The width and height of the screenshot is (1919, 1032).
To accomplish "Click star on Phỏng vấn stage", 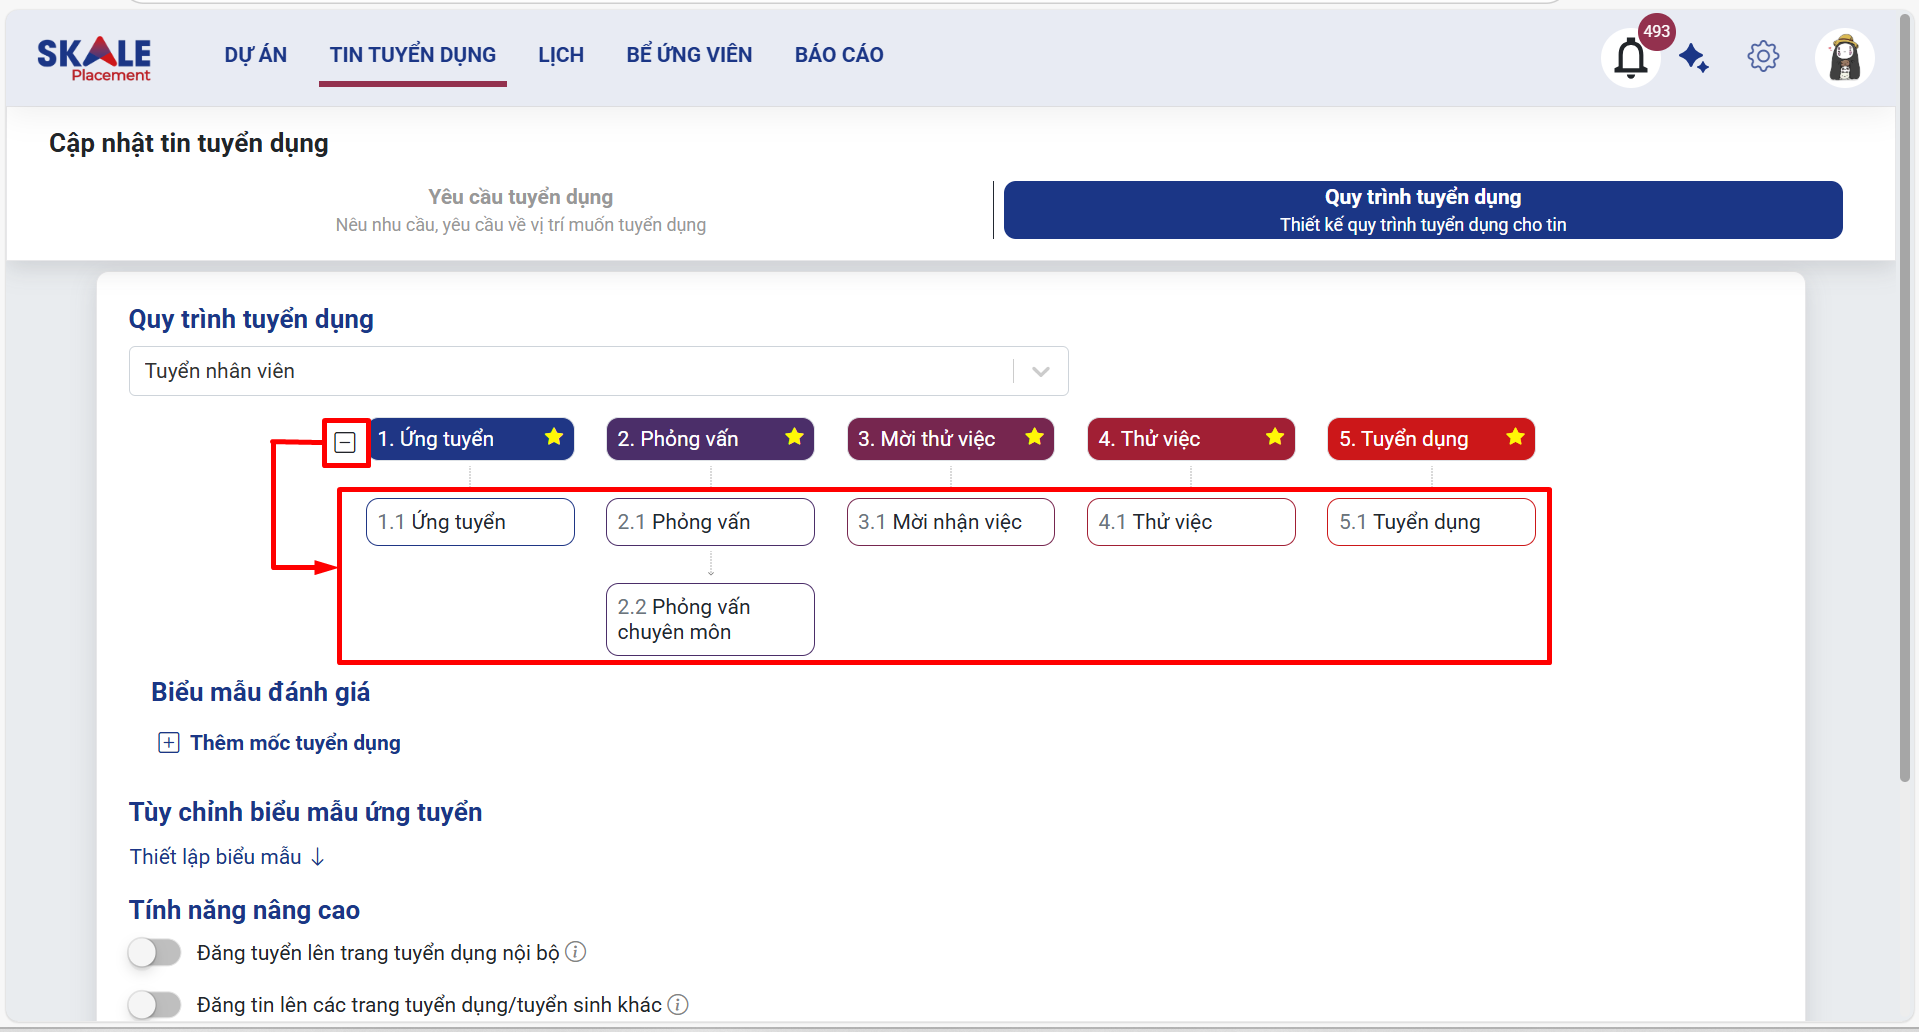I will (794, 437).
